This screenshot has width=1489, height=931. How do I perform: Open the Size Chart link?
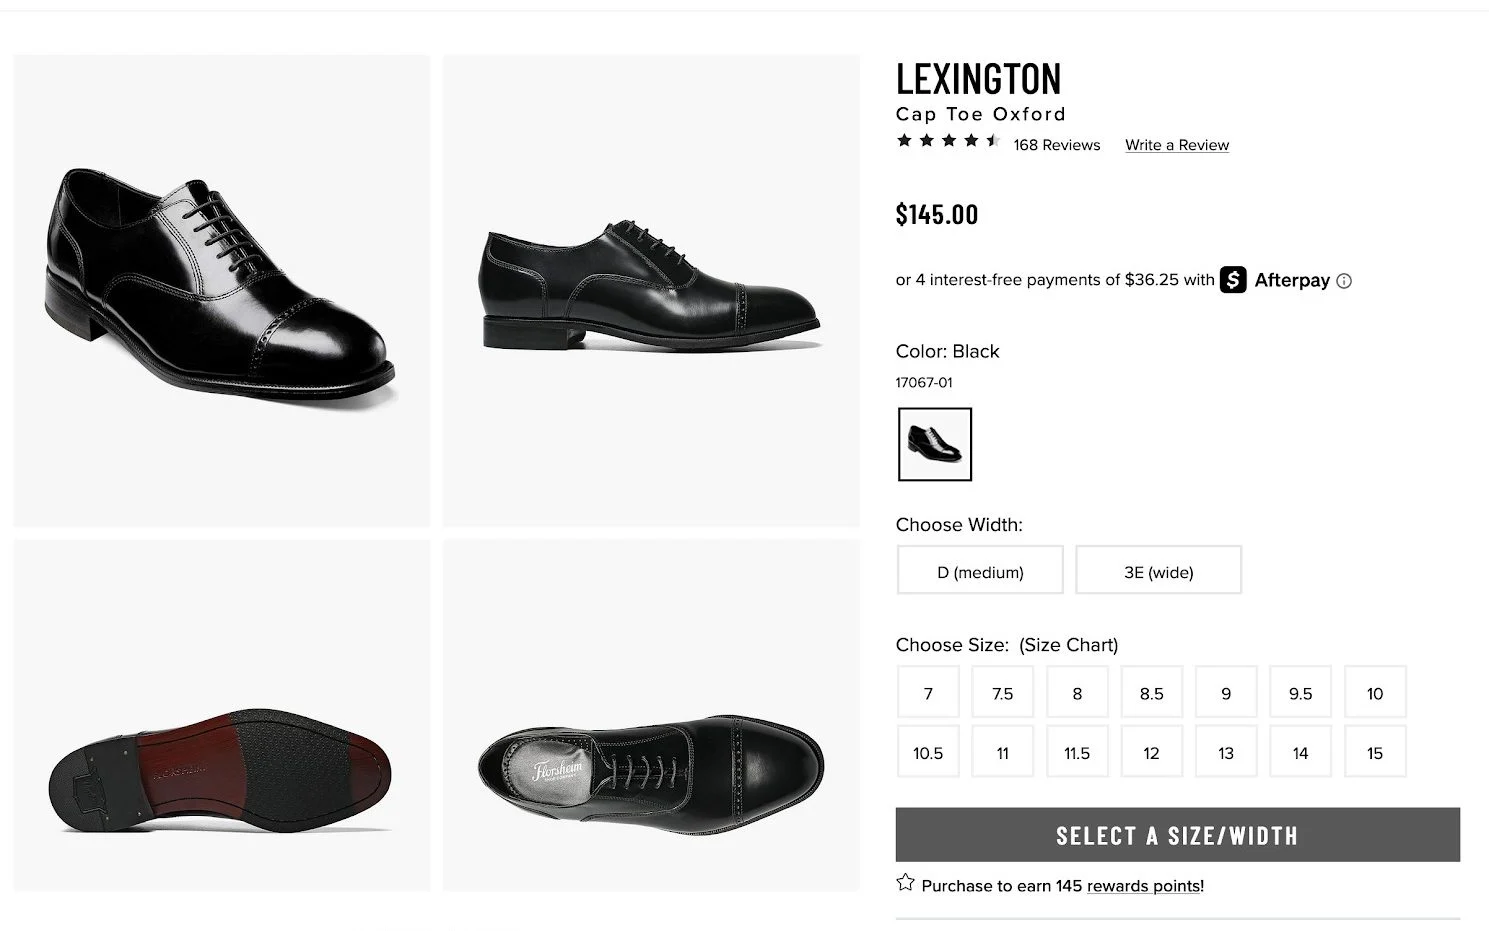(1069, 645)
